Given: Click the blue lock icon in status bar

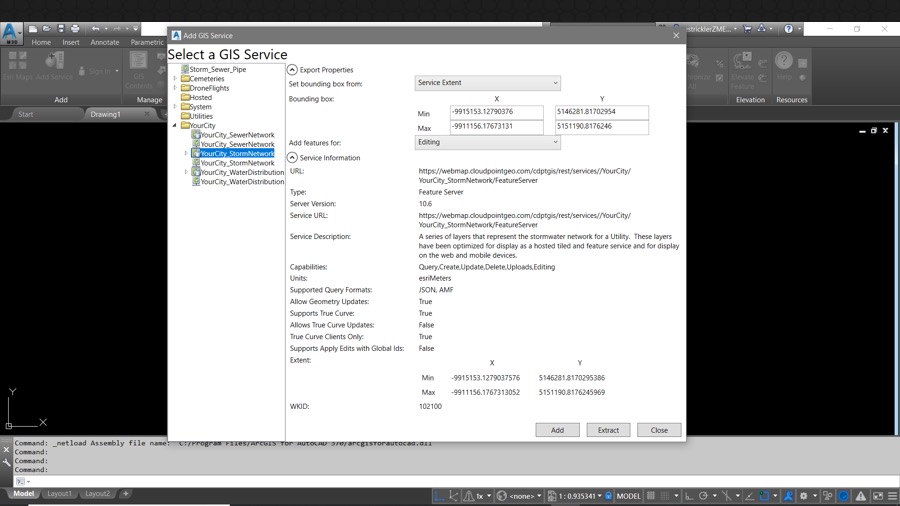Looking at the screenshot, I should click(x=608, y=496).
